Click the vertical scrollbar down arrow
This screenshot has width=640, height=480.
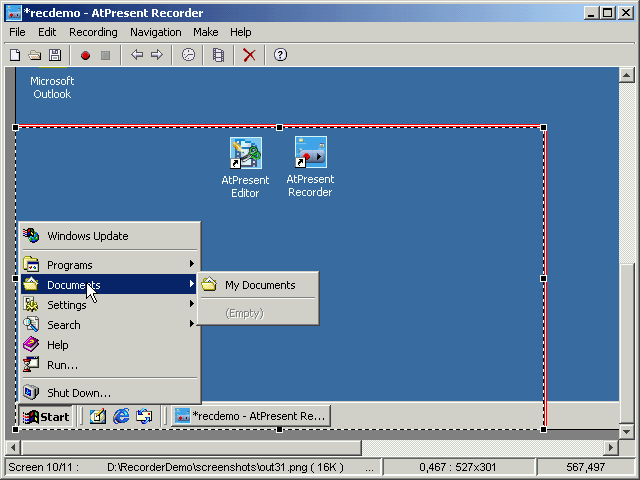pos(627,431)
